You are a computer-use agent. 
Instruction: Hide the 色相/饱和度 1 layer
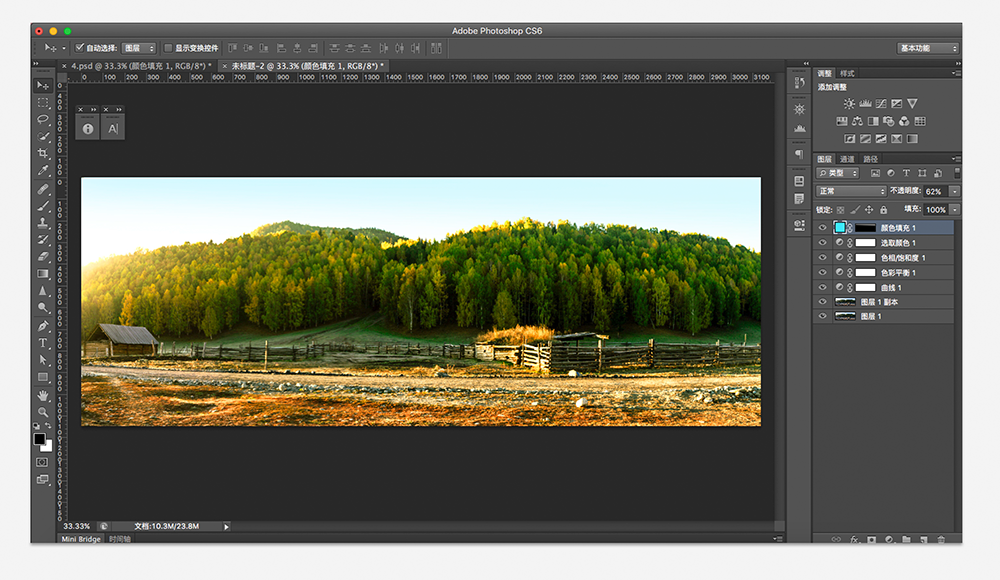tap(822, 258)
